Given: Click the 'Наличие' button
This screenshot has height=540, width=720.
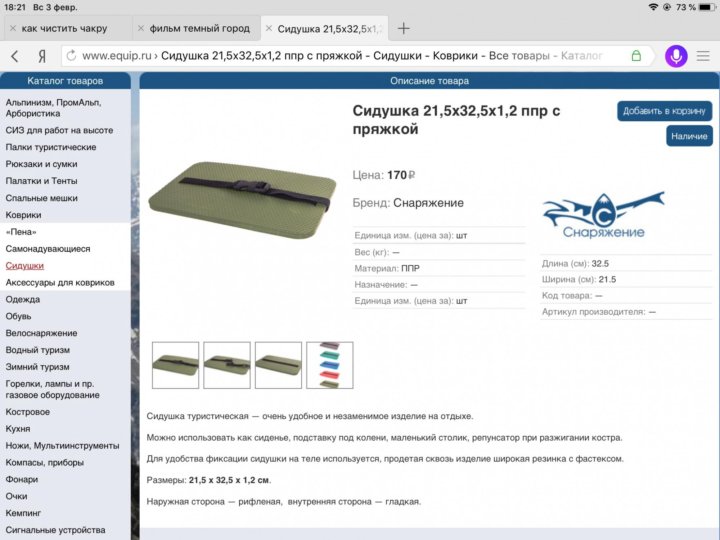Looking at the screenshot, I should tap(689, 136).
